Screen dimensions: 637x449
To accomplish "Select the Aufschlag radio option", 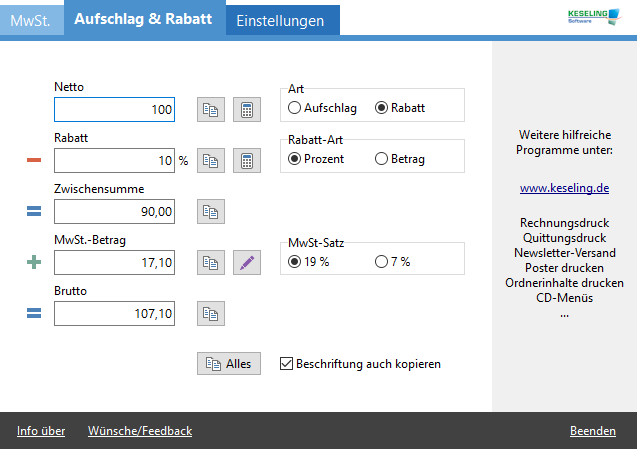I will pyautogui.click(x=295, y=108).
